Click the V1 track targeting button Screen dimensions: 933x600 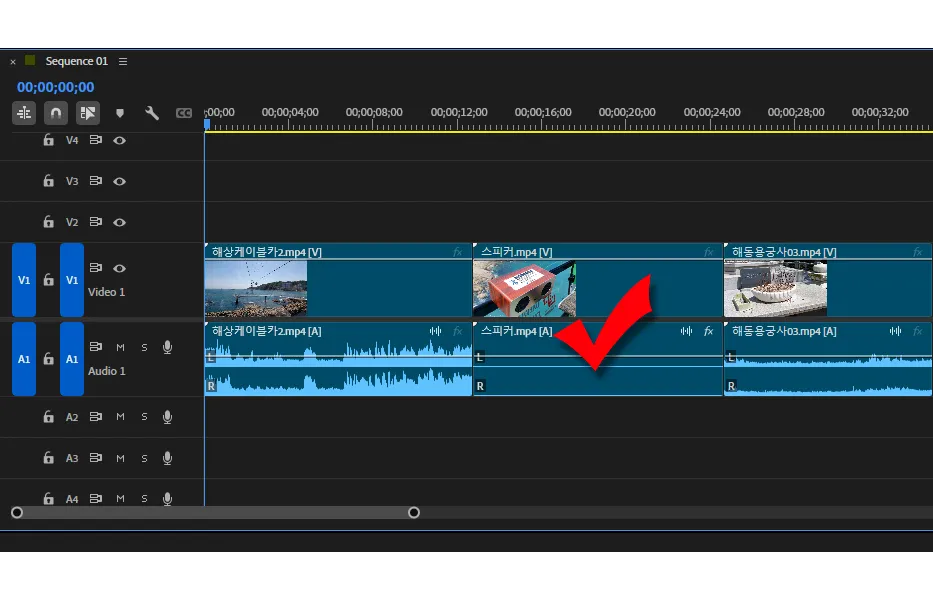tap(71, 280)
